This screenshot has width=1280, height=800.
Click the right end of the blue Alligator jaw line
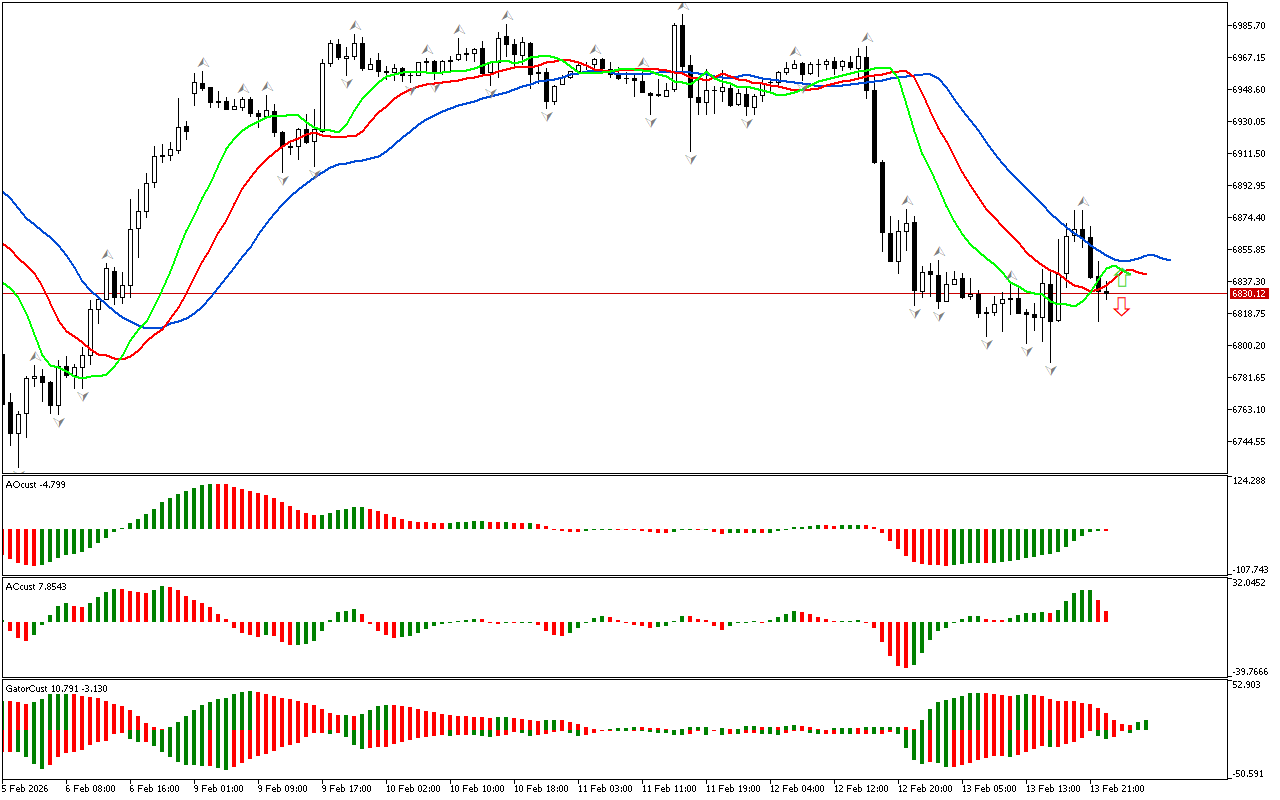tap(1169, 260)
